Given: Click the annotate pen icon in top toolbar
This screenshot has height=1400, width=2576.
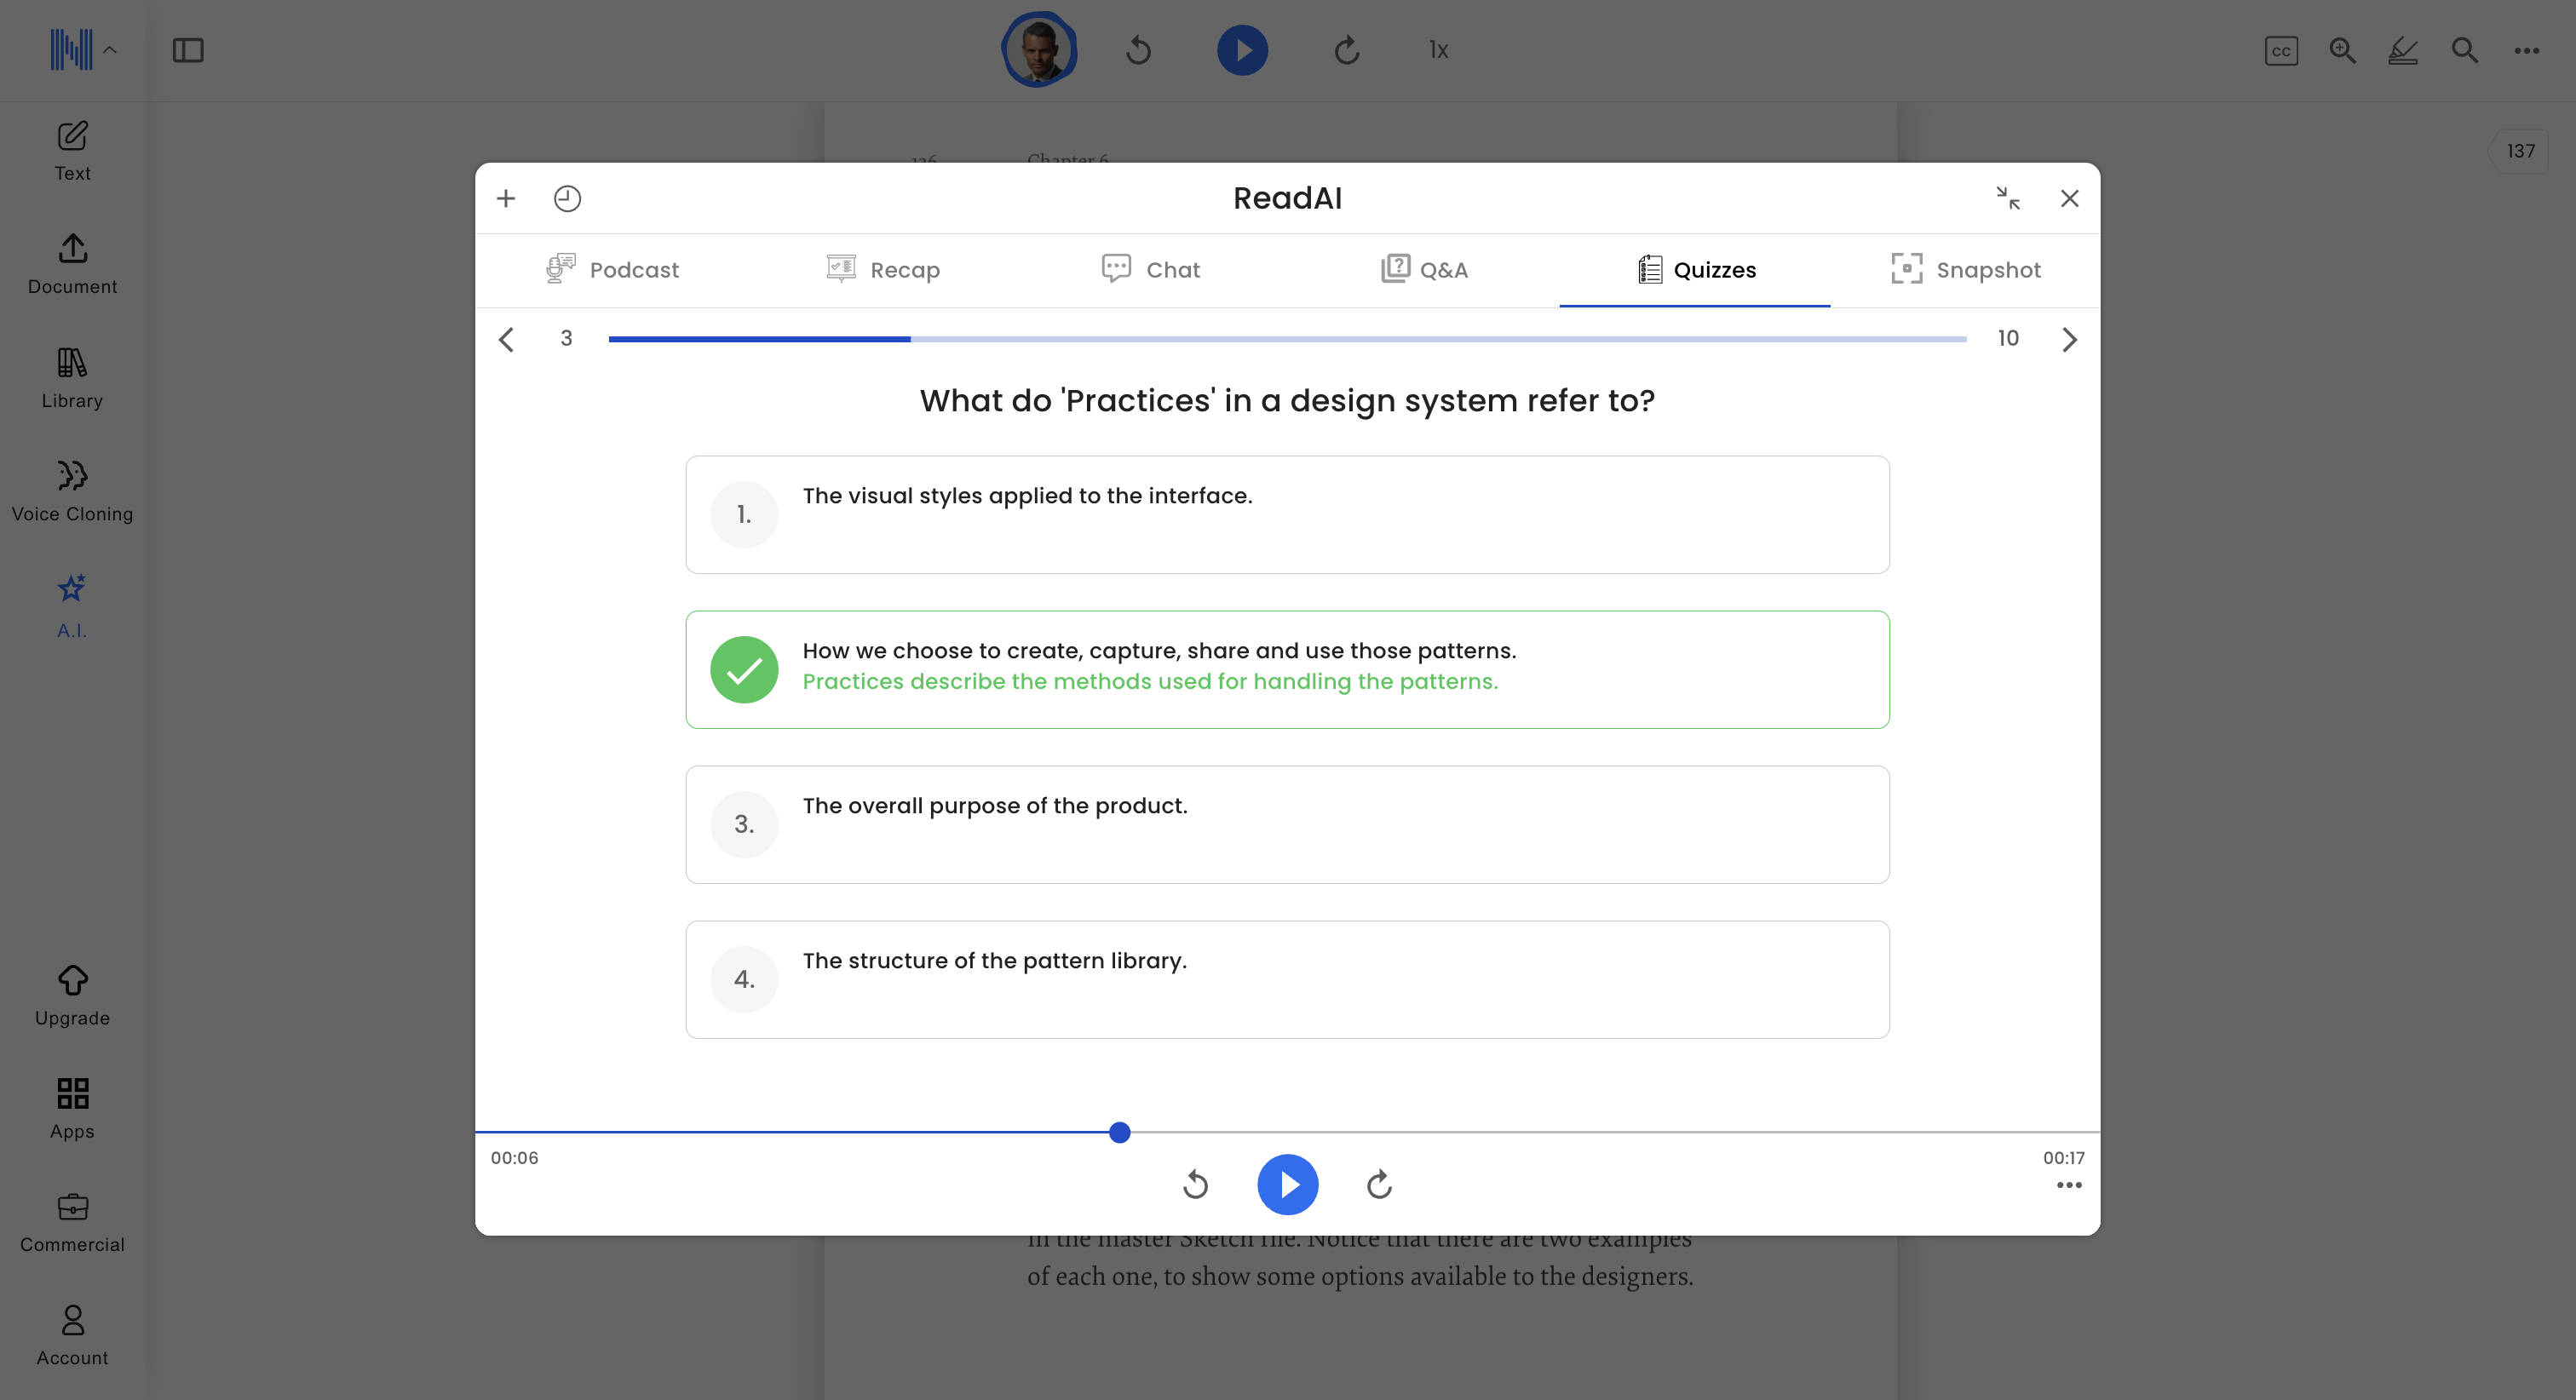Looking at the screenshot, I should [x=2402, y=50].
